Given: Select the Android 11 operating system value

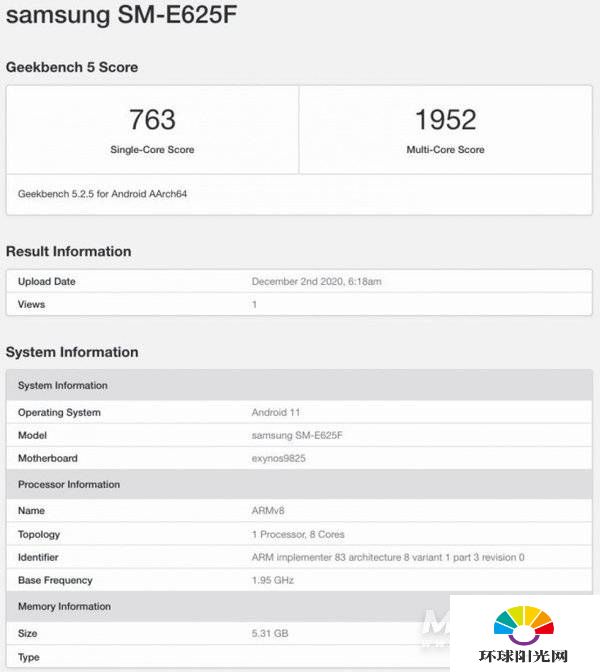Looking at the screenshot, I should (276, 412).
